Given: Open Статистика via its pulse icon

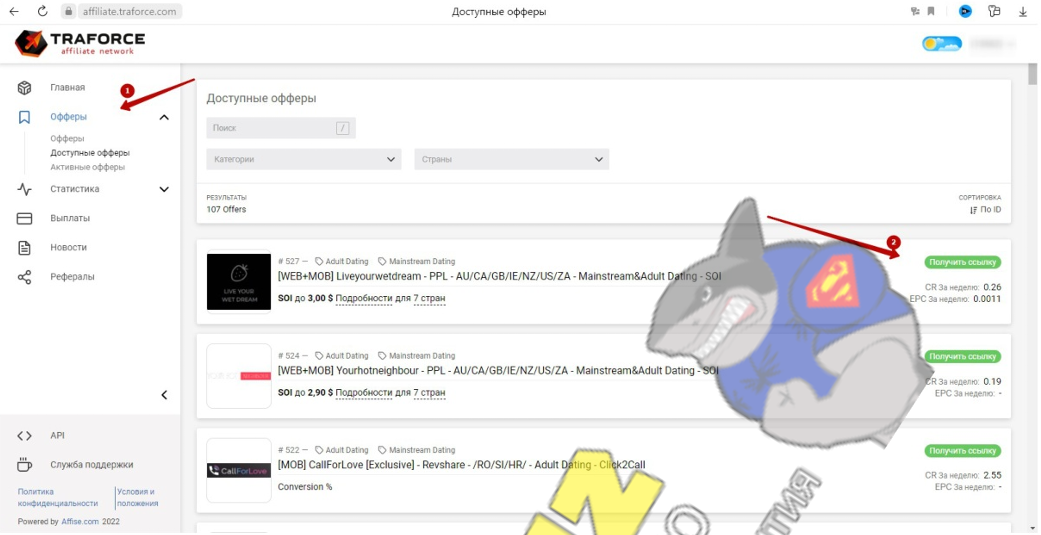Looking at the screenshot, I should point(25,189).
